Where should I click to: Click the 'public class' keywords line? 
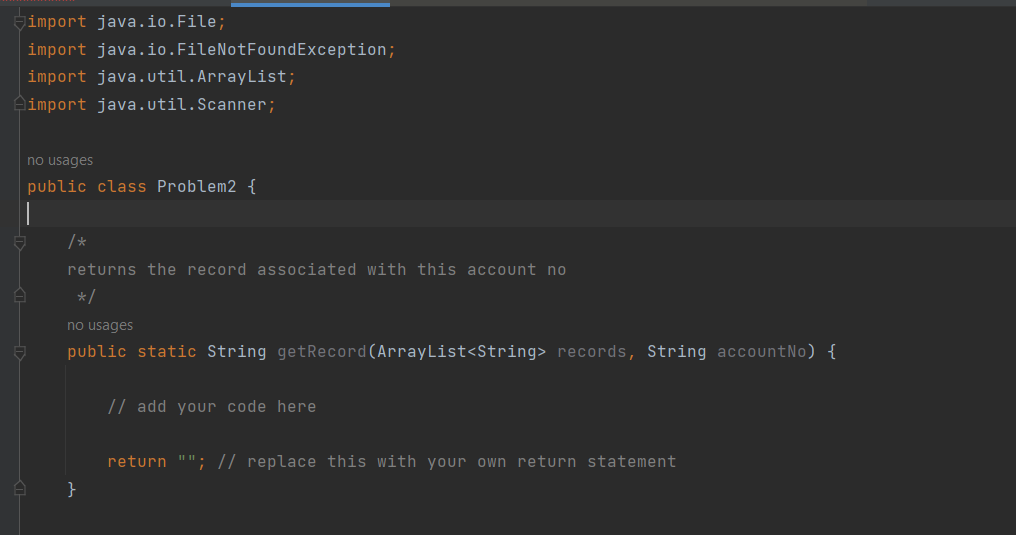coord(87,187)
